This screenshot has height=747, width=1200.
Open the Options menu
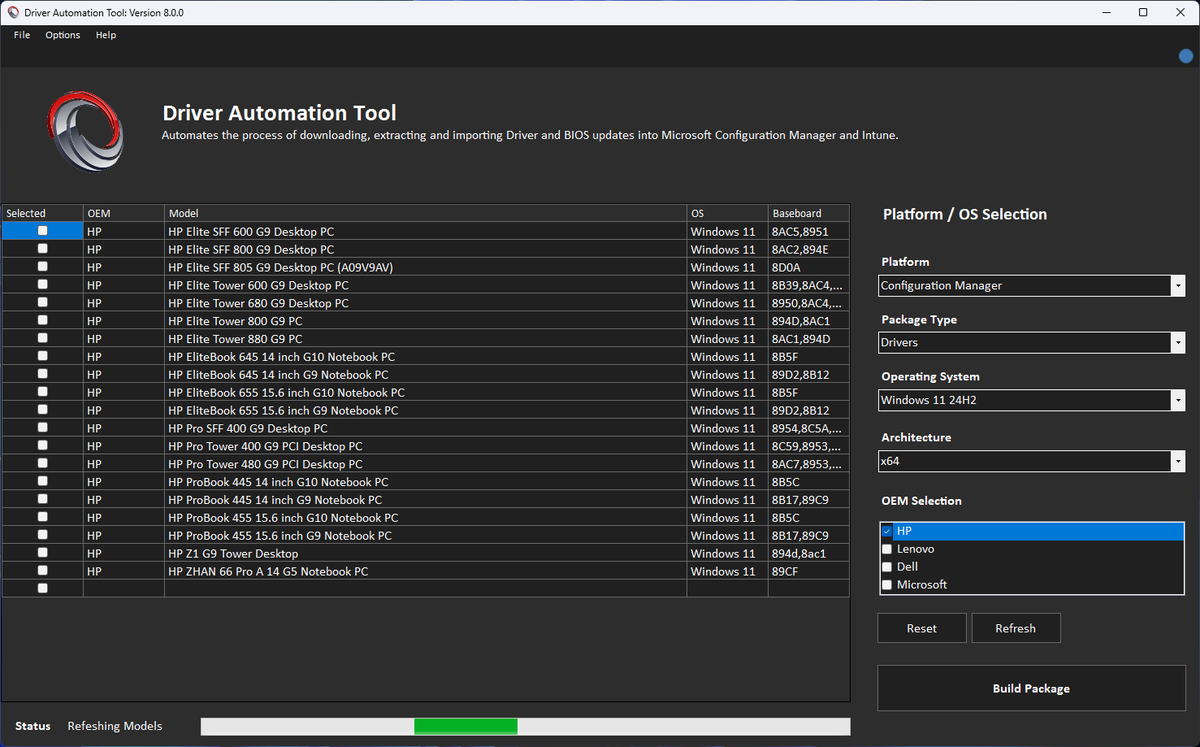[63, 35]
